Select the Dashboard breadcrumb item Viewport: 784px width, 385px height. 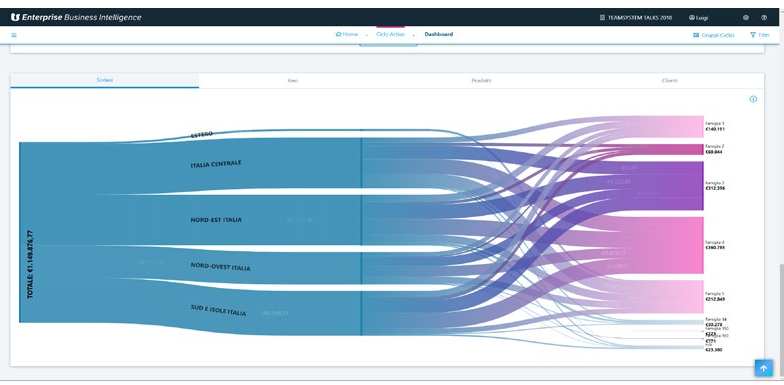[x=438, y=34]
